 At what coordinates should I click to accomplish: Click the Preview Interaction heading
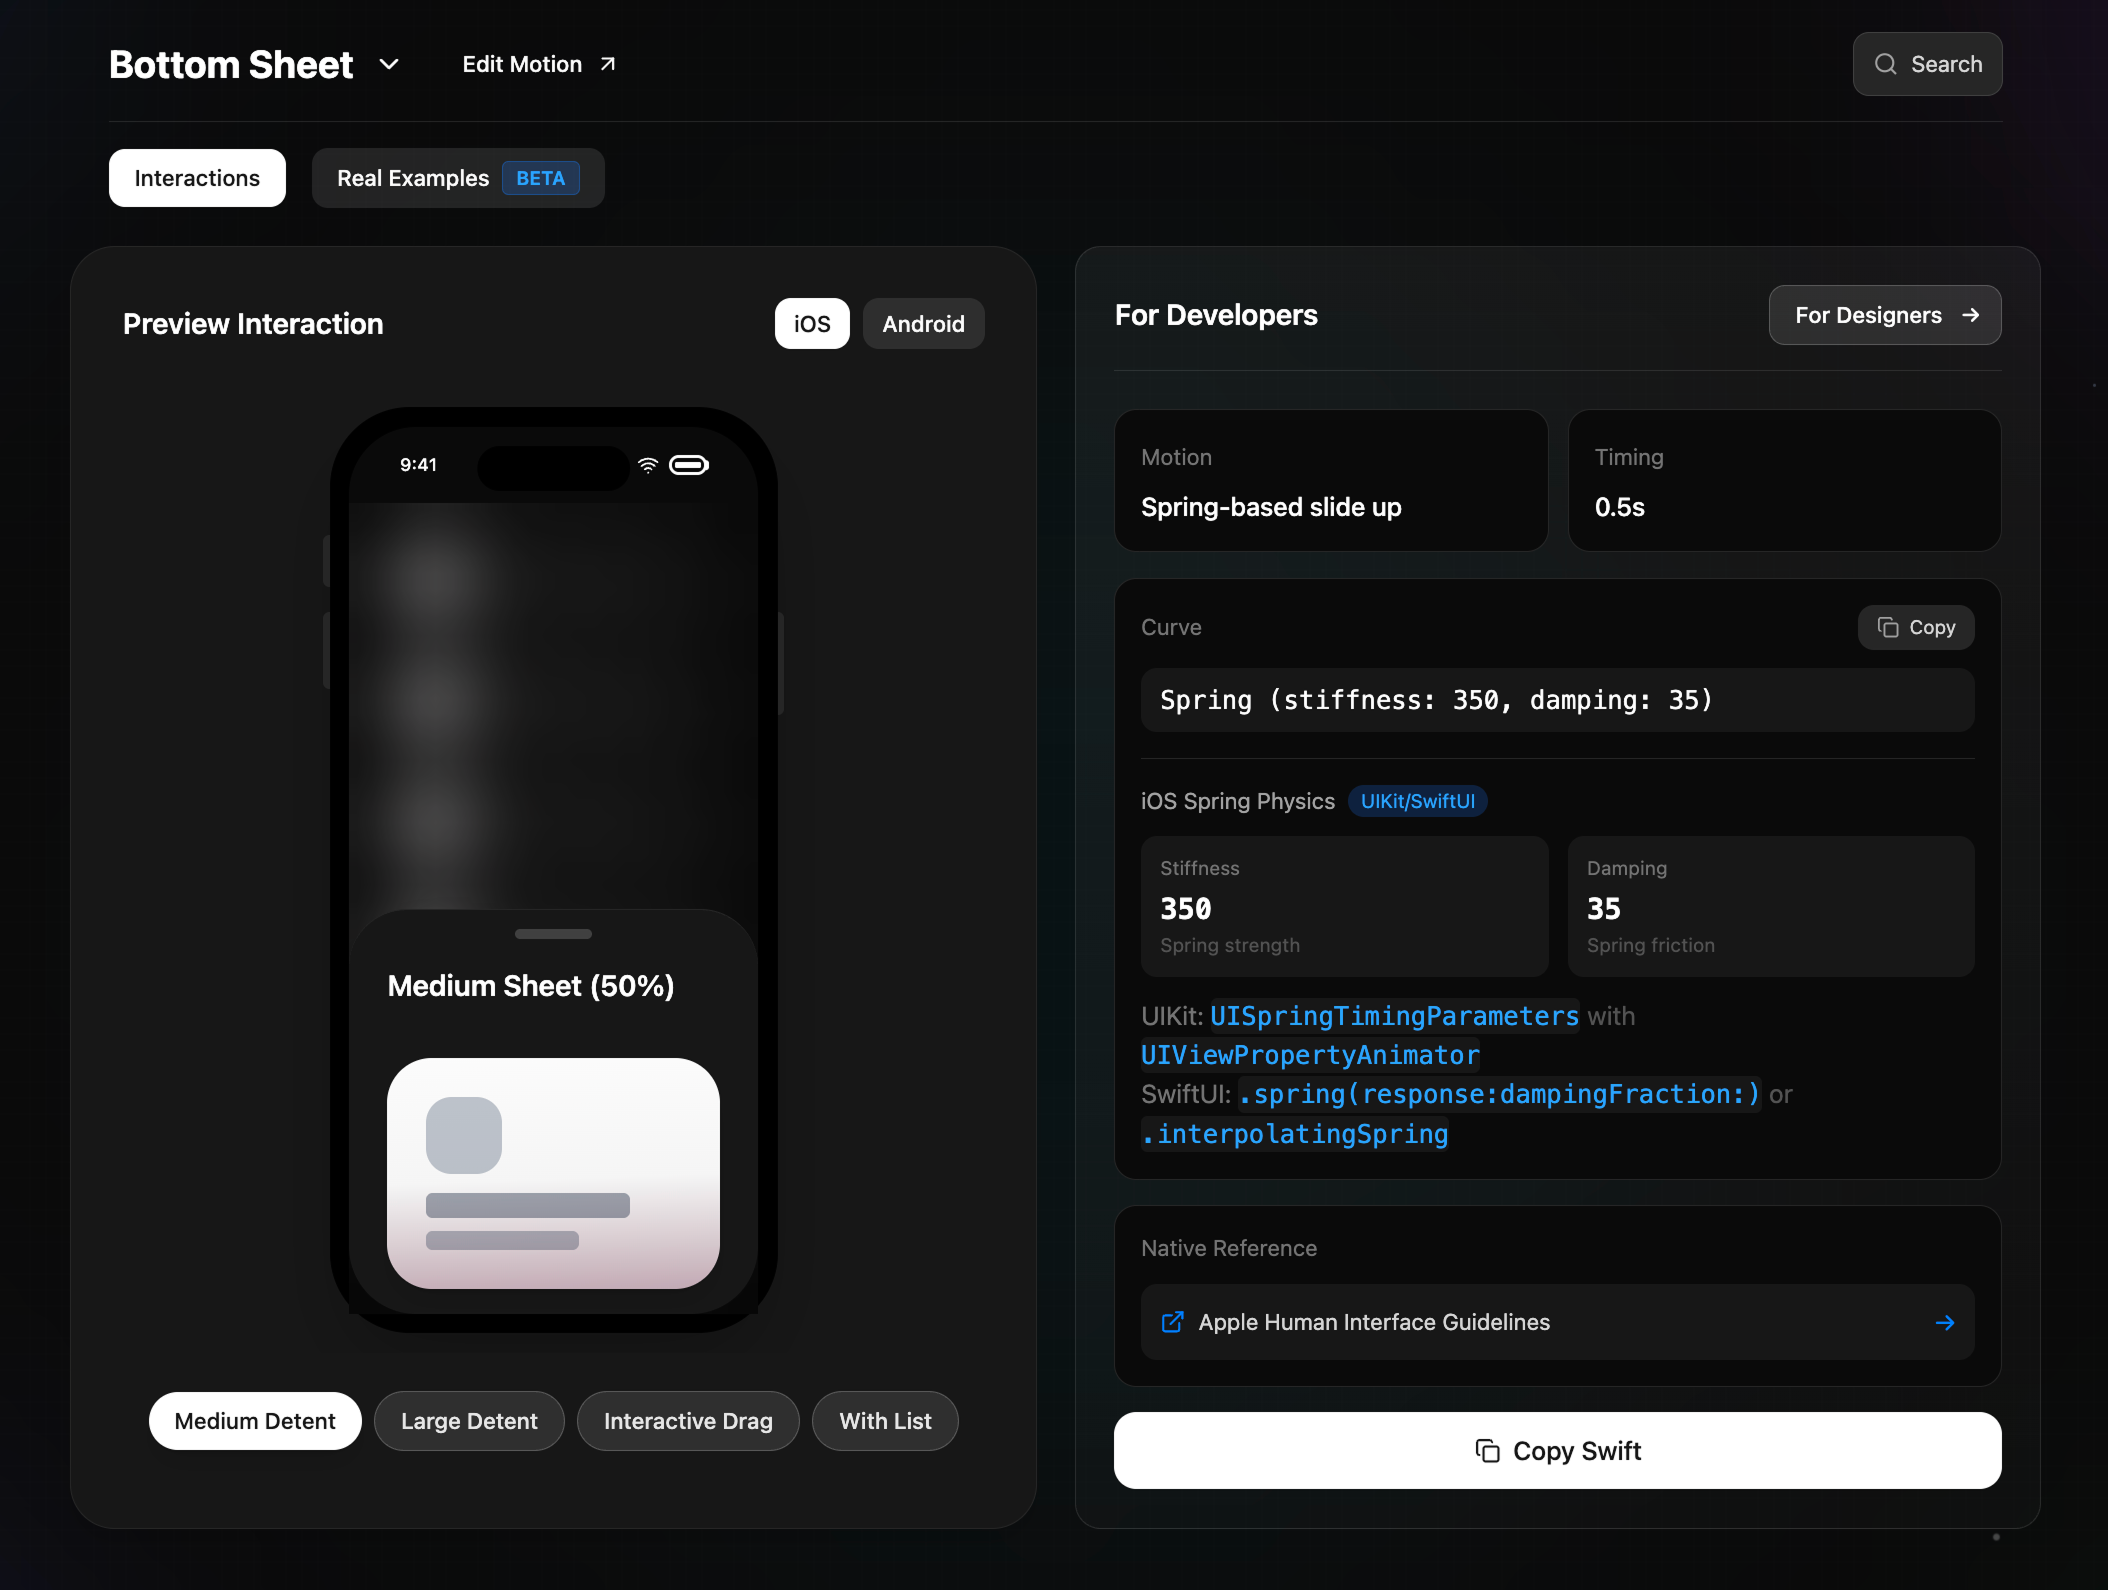pos(253,324)
